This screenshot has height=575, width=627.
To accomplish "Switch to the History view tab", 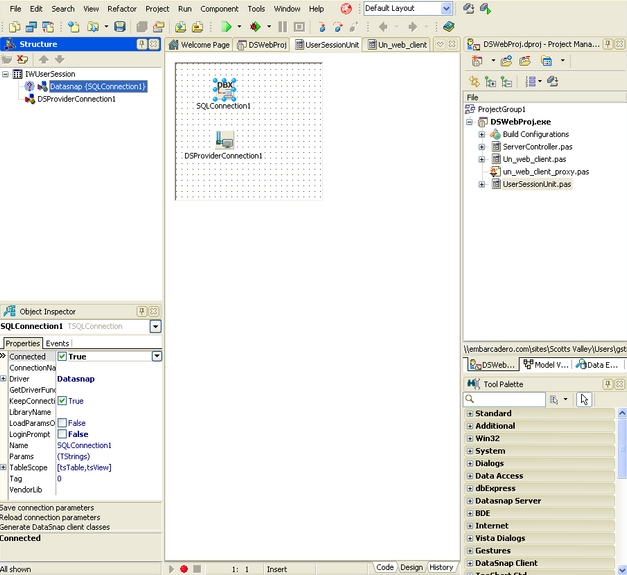I will tap(441, 567).
